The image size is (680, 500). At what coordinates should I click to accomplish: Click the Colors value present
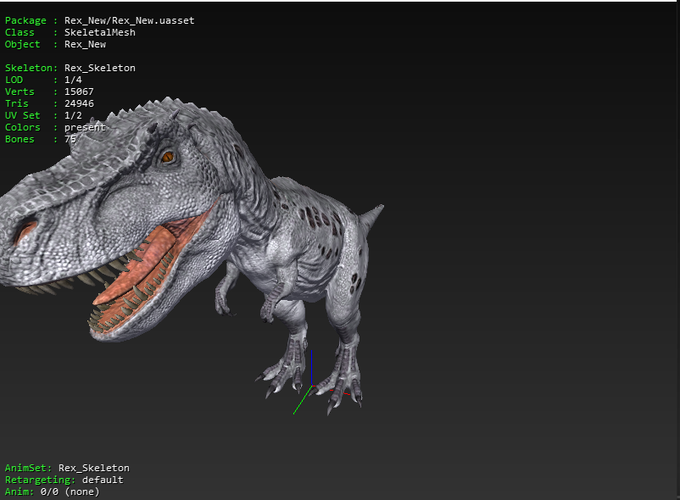[x=85, y=127]
